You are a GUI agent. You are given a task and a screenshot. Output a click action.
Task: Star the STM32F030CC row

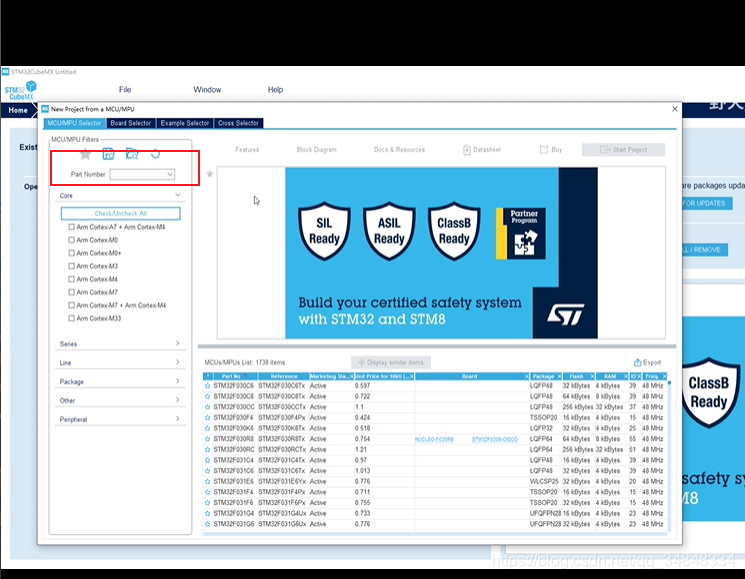[x=207, y=407]
